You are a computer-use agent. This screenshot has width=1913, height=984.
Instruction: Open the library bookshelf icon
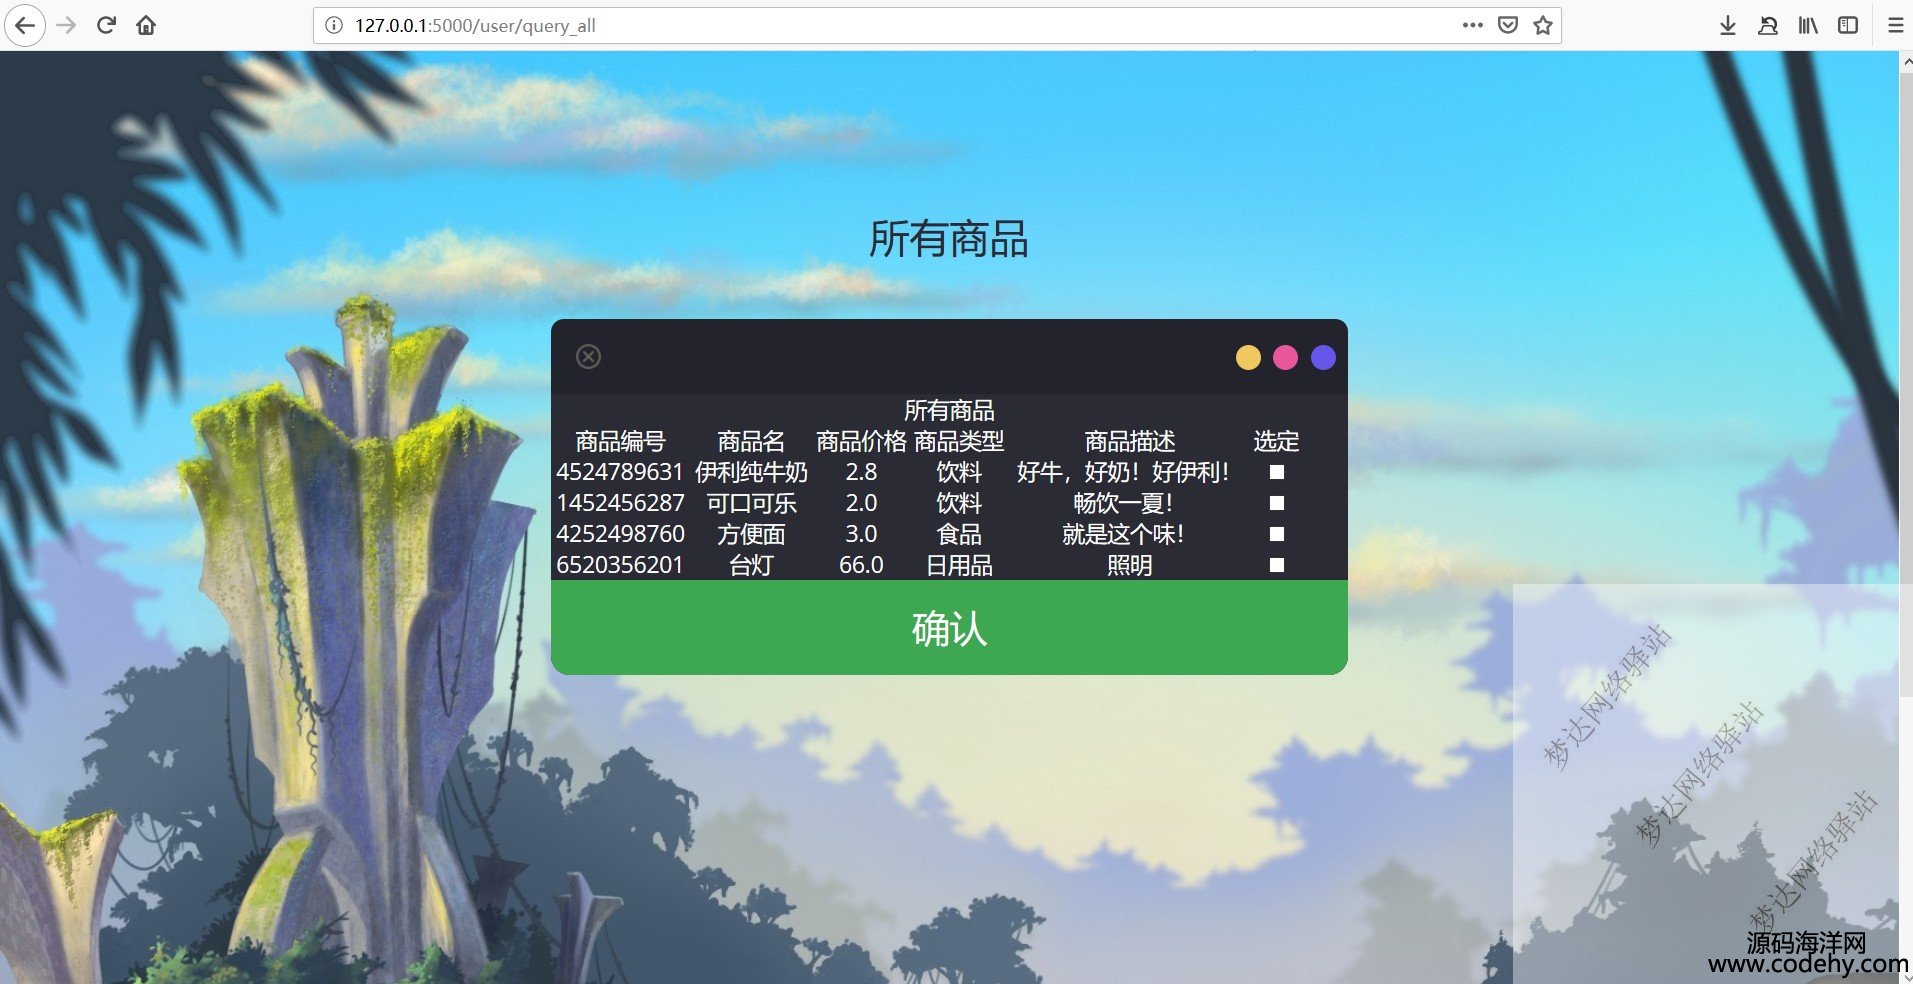coord(1808,25)
